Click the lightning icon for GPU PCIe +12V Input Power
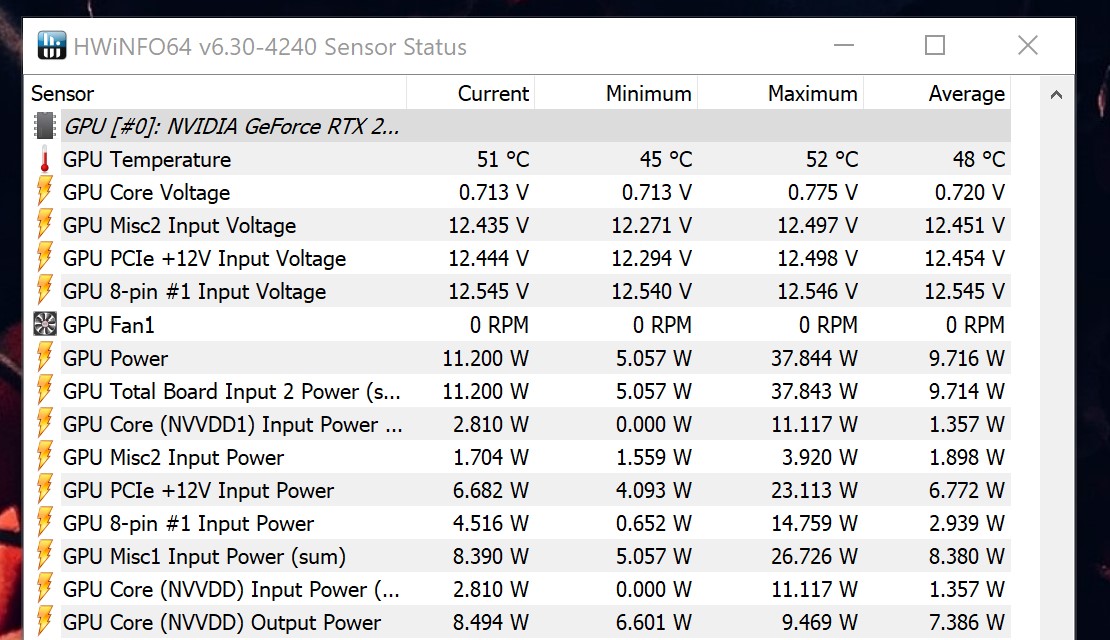Image resolution: width=1110 pixels, height=640 pixels. coord(45,490)
